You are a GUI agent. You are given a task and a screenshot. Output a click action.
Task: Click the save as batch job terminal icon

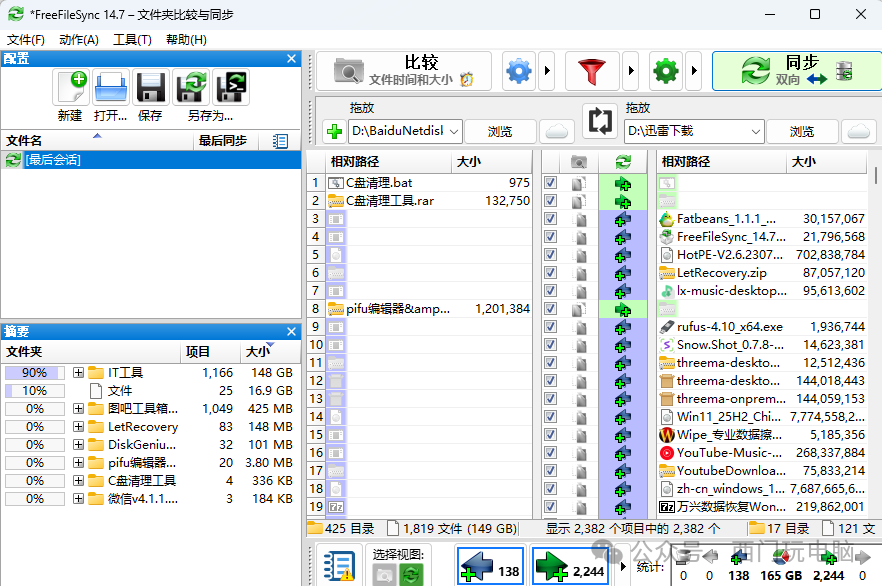click(231, 87)
